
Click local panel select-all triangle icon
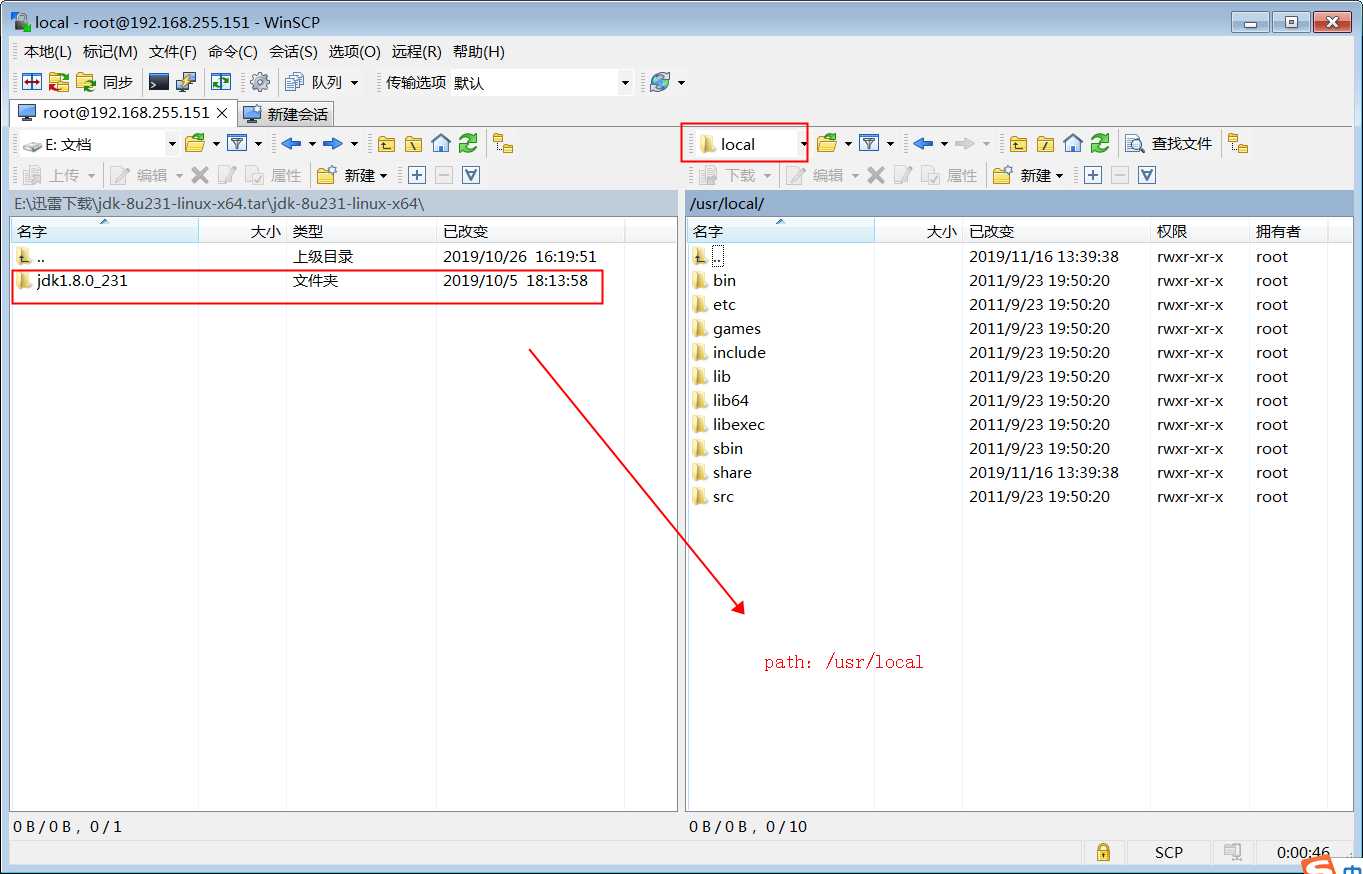471,175
